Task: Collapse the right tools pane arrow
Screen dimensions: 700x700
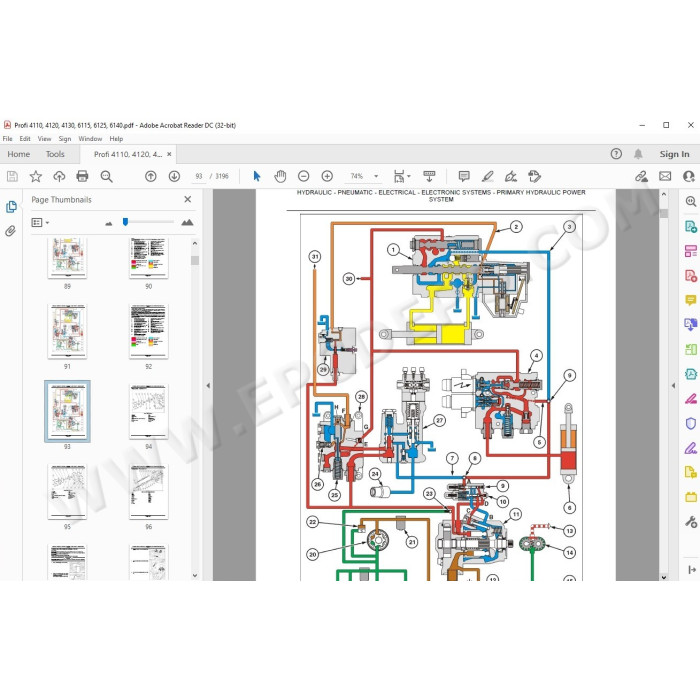Action: (x=673, y=385)
